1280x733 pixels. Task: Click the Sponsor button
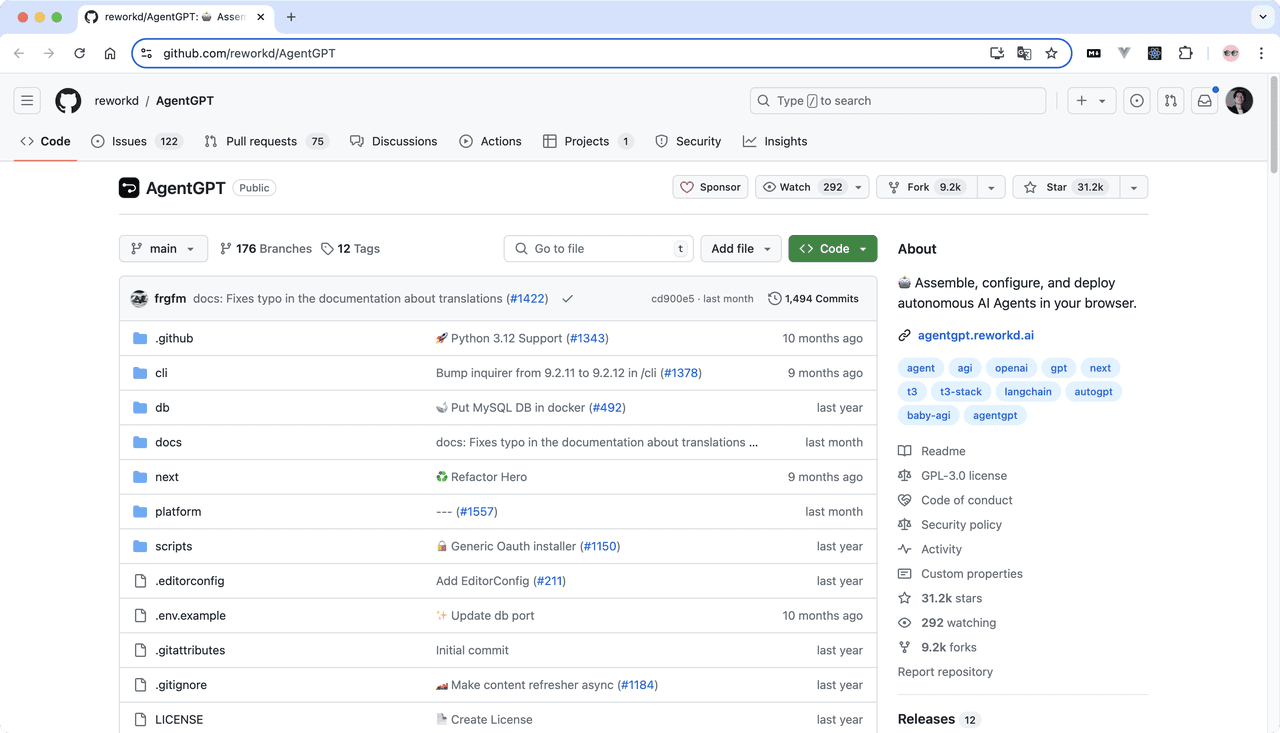pyautogui.click(x=710, y=186)
